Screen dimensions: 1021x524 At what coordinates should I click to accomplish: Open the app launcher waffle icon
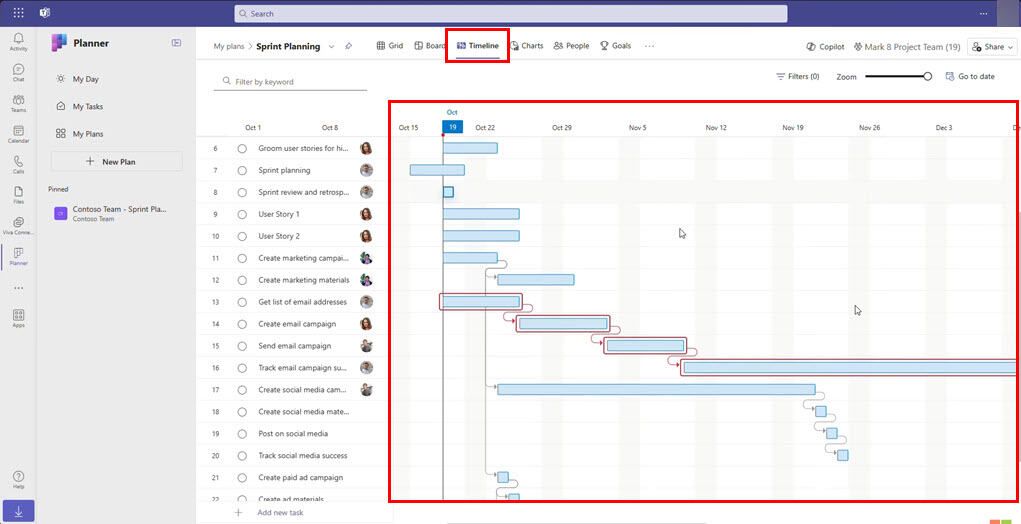tap(18, 13)
